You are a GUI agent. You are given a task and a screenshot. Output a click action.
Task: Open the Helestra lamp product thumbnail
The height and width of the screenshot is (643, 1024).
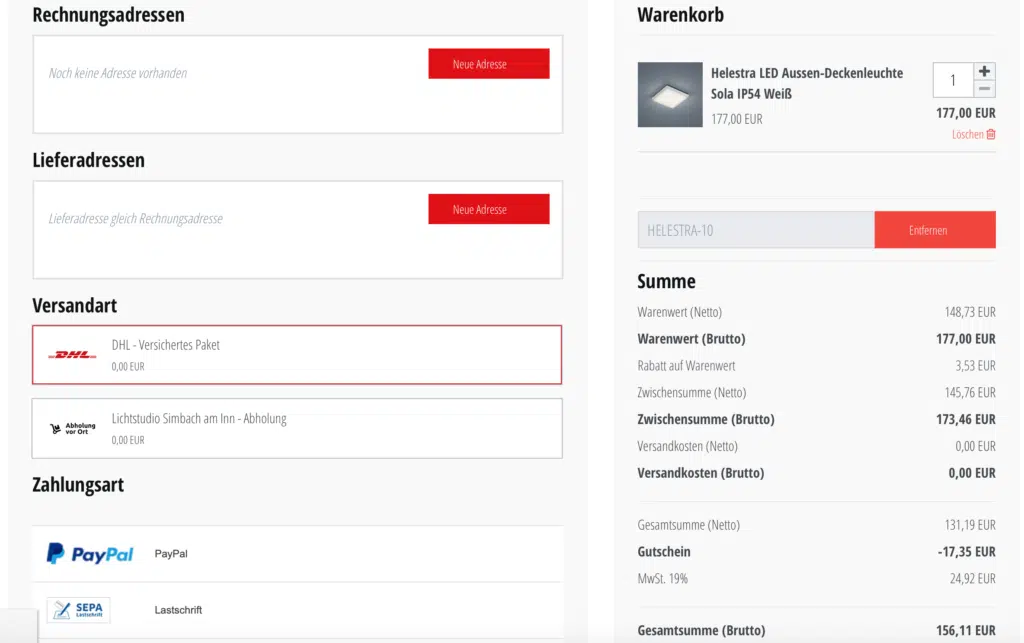coord(670,95)
